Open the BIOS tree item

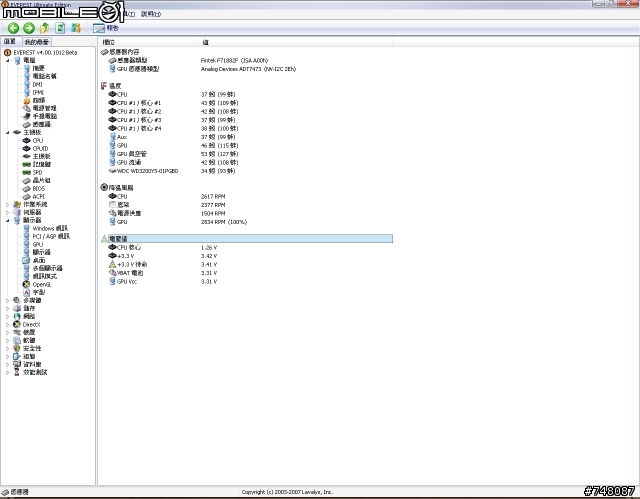coord(39,189)
